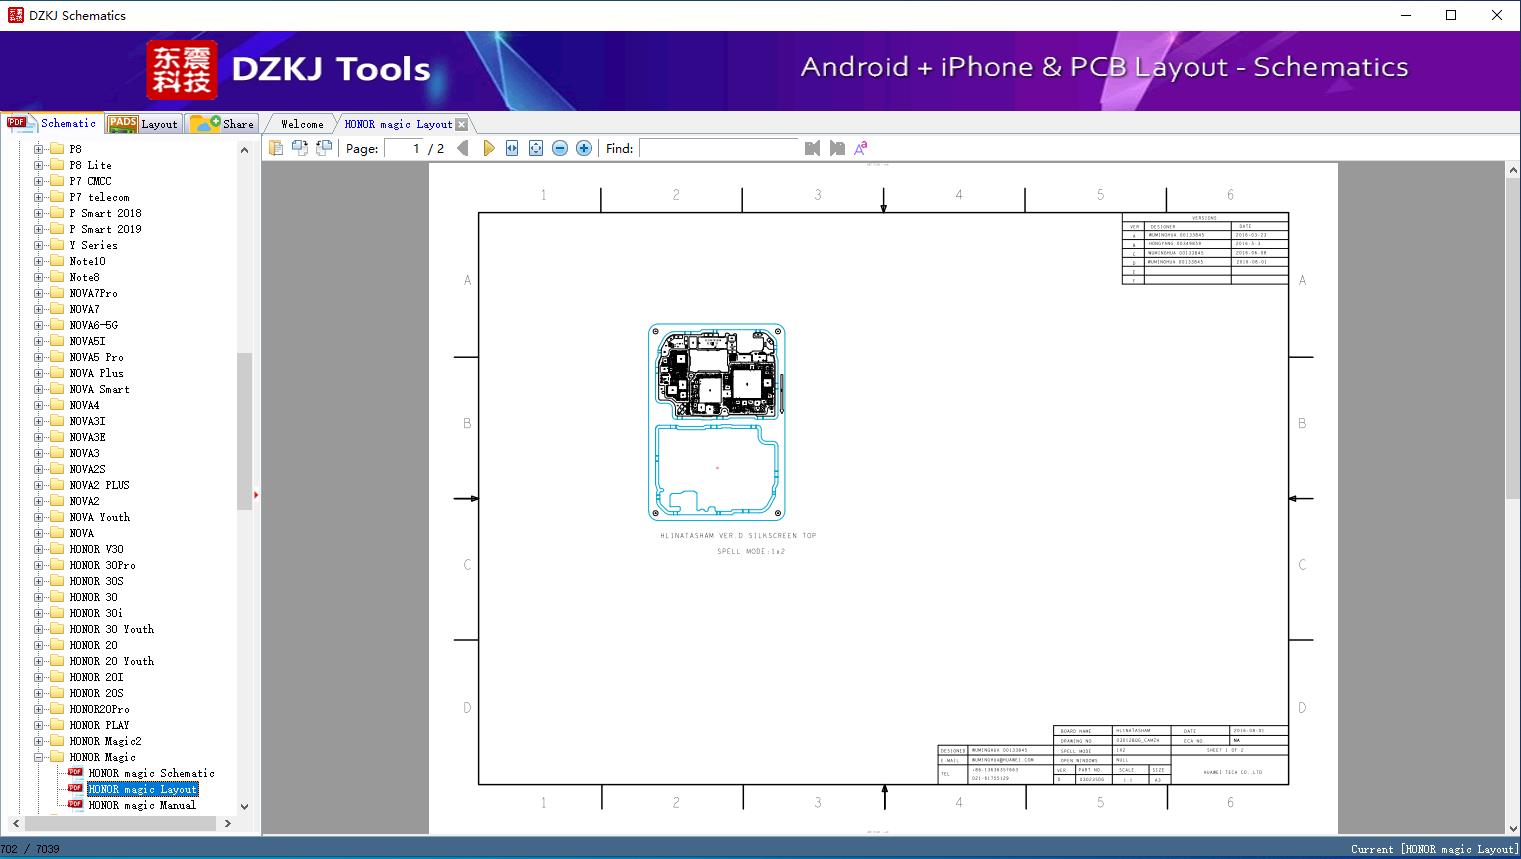Maximize the DZKJ Schematics window
1521x859 pixels.
point(1451,15)
